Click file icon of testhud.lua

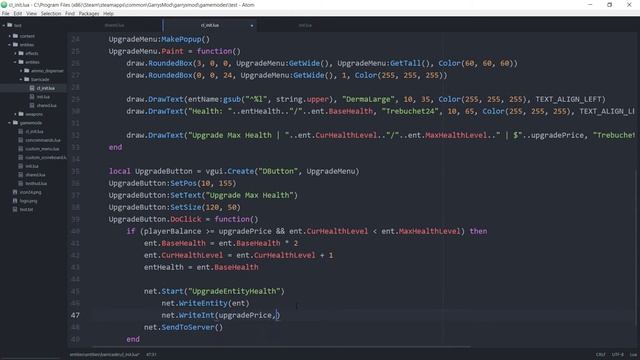click(20, 183)
